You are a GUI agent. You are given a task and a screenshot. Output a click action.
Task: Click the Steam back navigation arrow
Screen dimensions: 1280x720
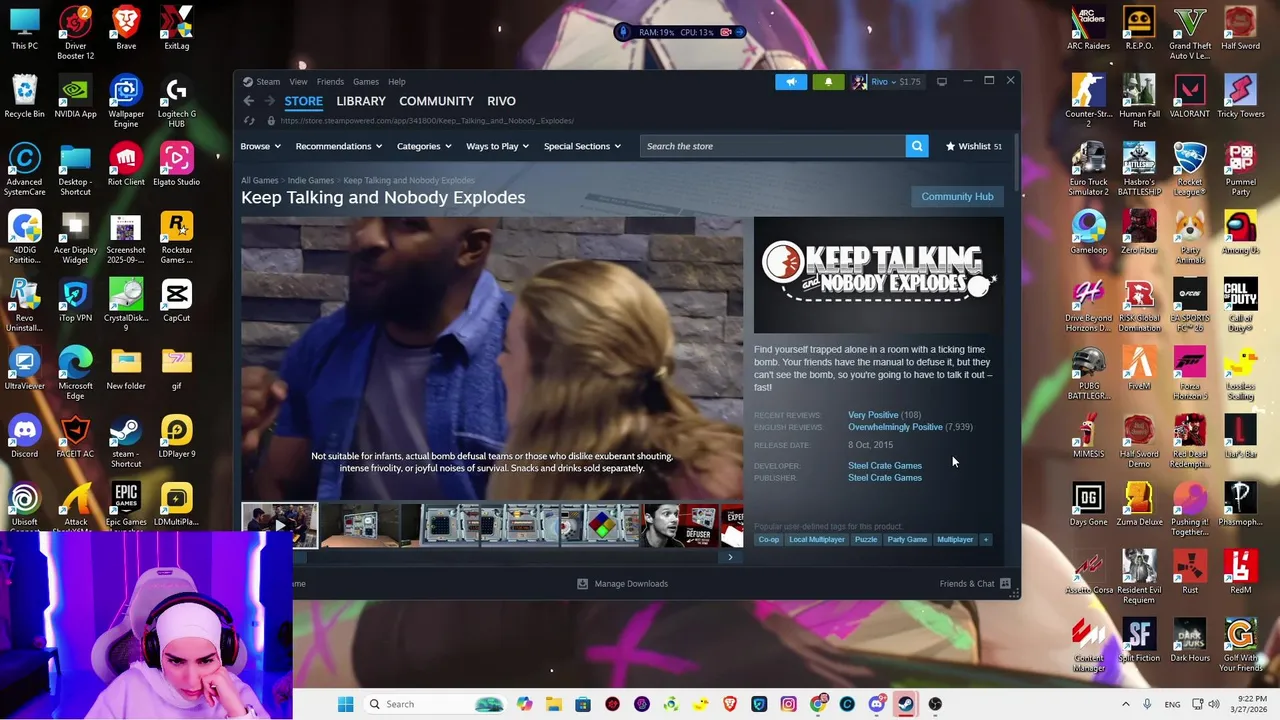click(x=249, y=101)
